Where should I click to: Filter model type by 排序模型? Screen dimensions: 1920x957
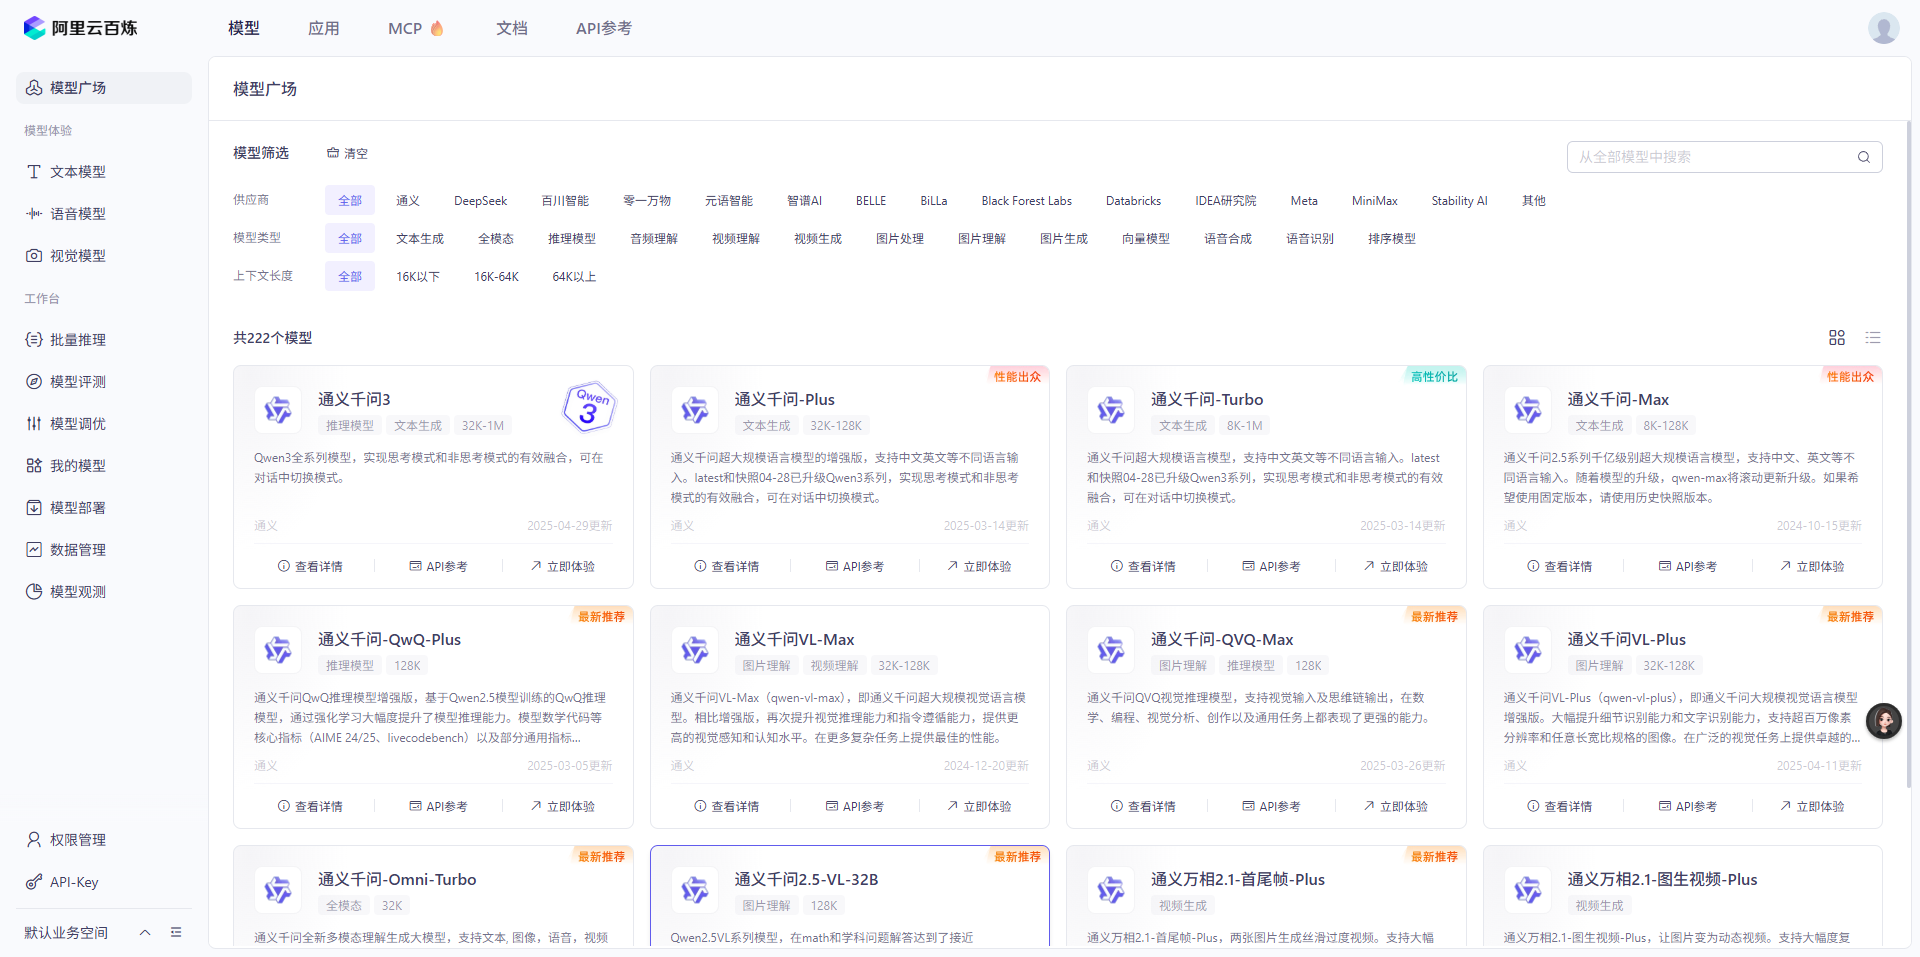1392,239
